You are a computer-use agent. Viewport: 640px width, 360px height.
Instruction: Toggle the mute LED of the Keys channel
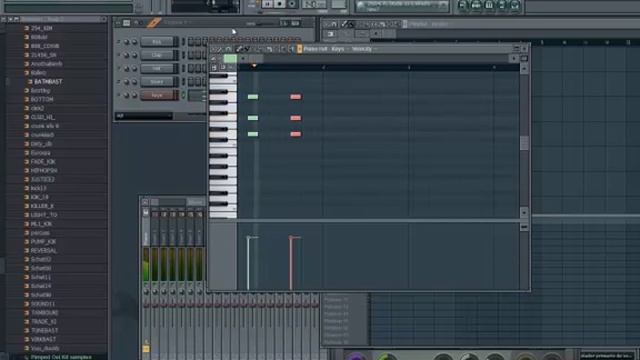[119, 95]
